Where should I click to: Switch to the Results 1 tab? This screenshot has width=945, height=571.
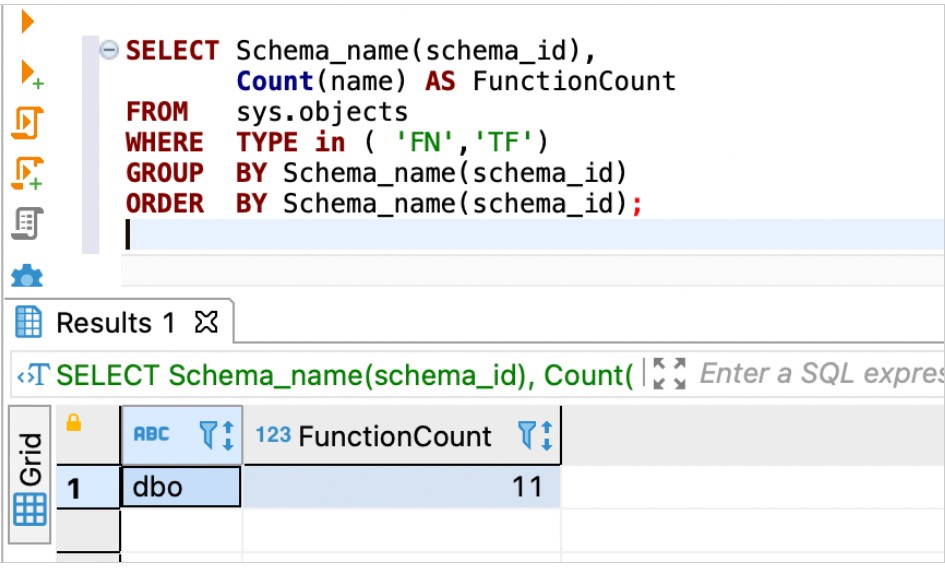tap(115, 323)
